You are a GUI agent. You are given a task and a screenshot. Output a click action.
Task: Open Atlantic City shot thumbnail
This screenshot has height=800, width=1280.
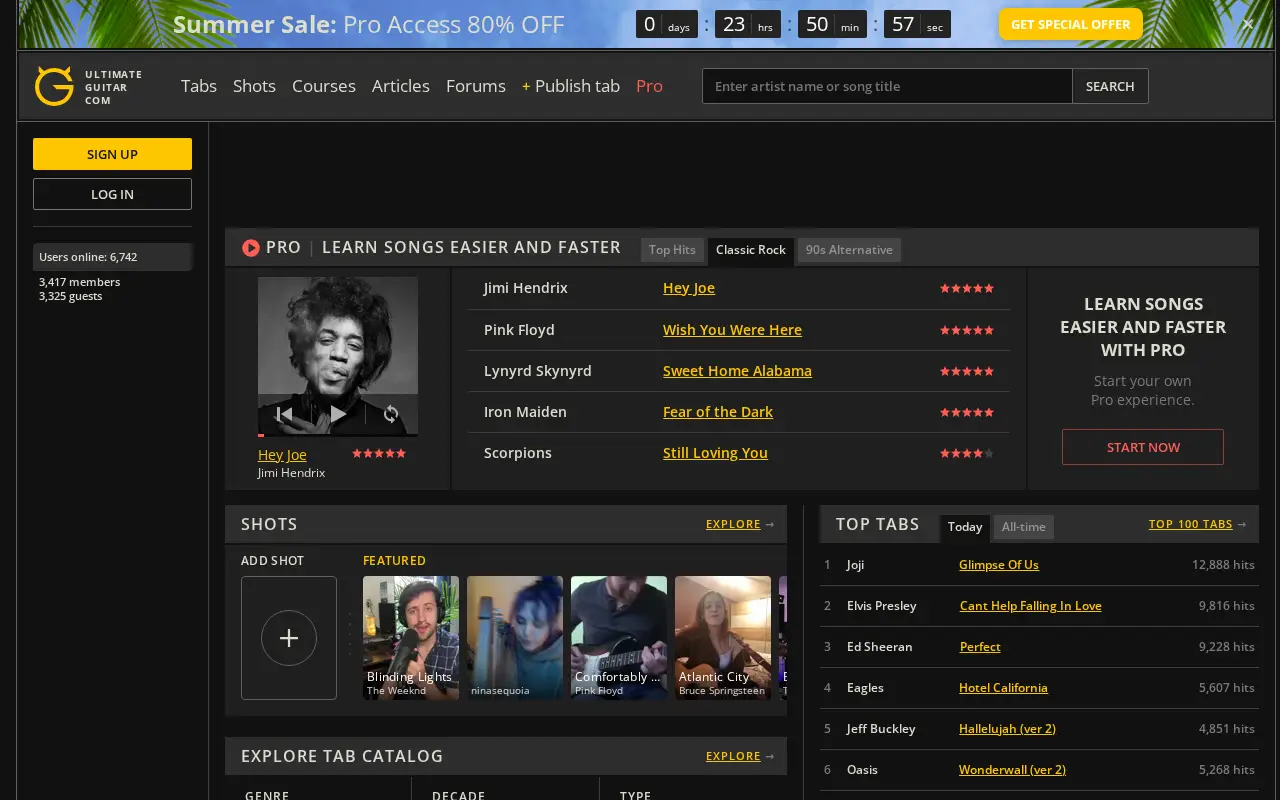[723, 638]
